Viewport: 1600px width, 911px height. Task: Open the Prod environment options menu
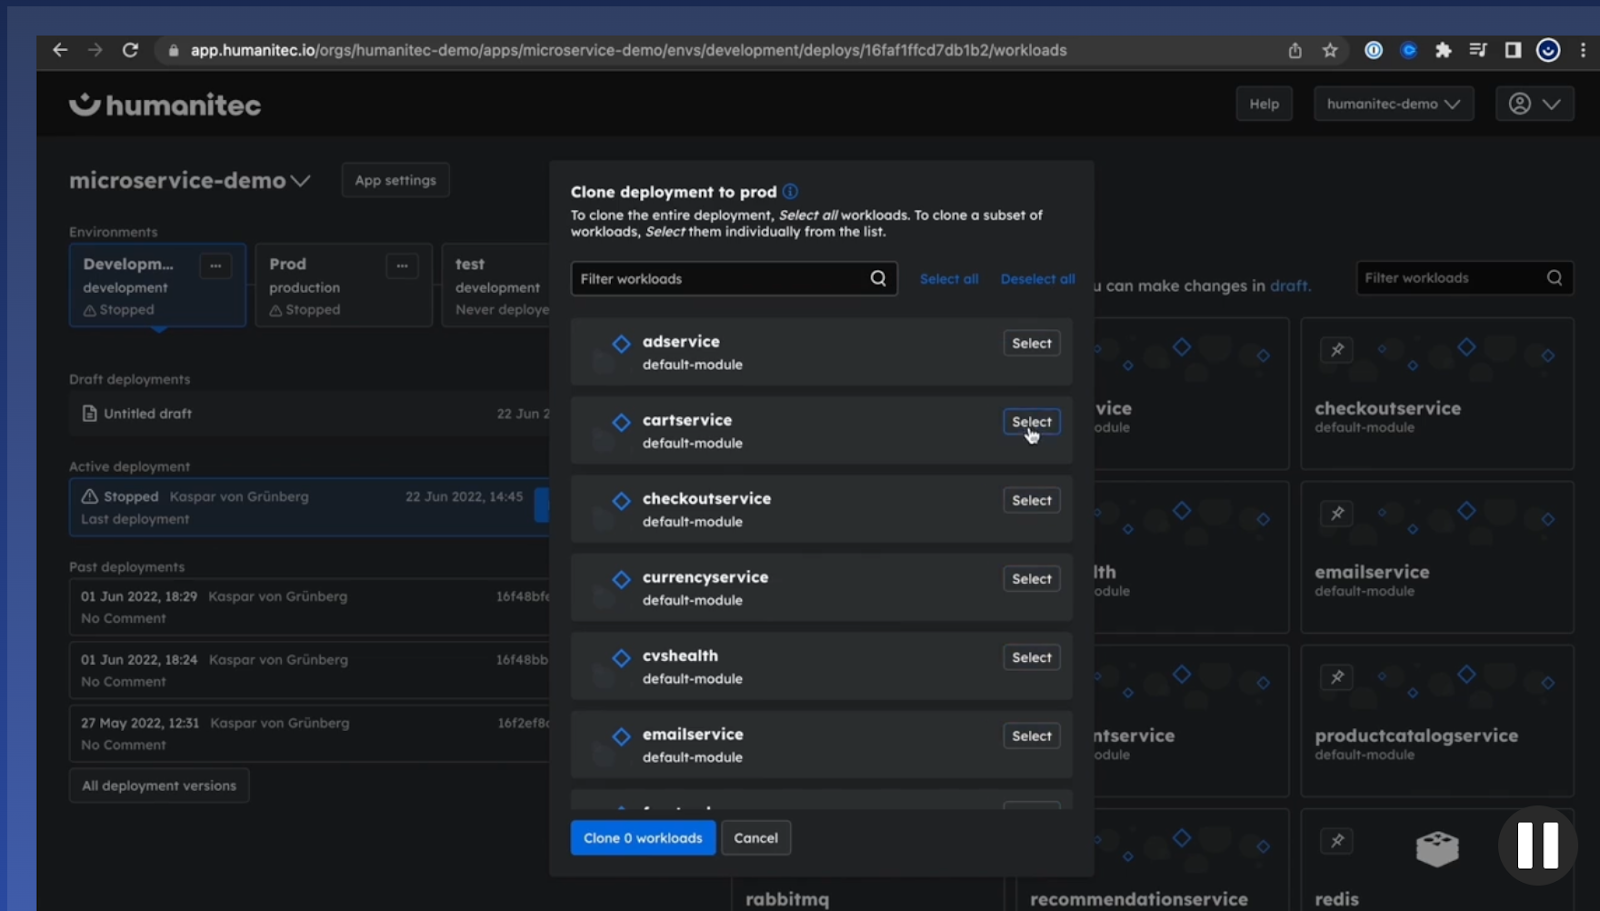[x=402, y=265]
